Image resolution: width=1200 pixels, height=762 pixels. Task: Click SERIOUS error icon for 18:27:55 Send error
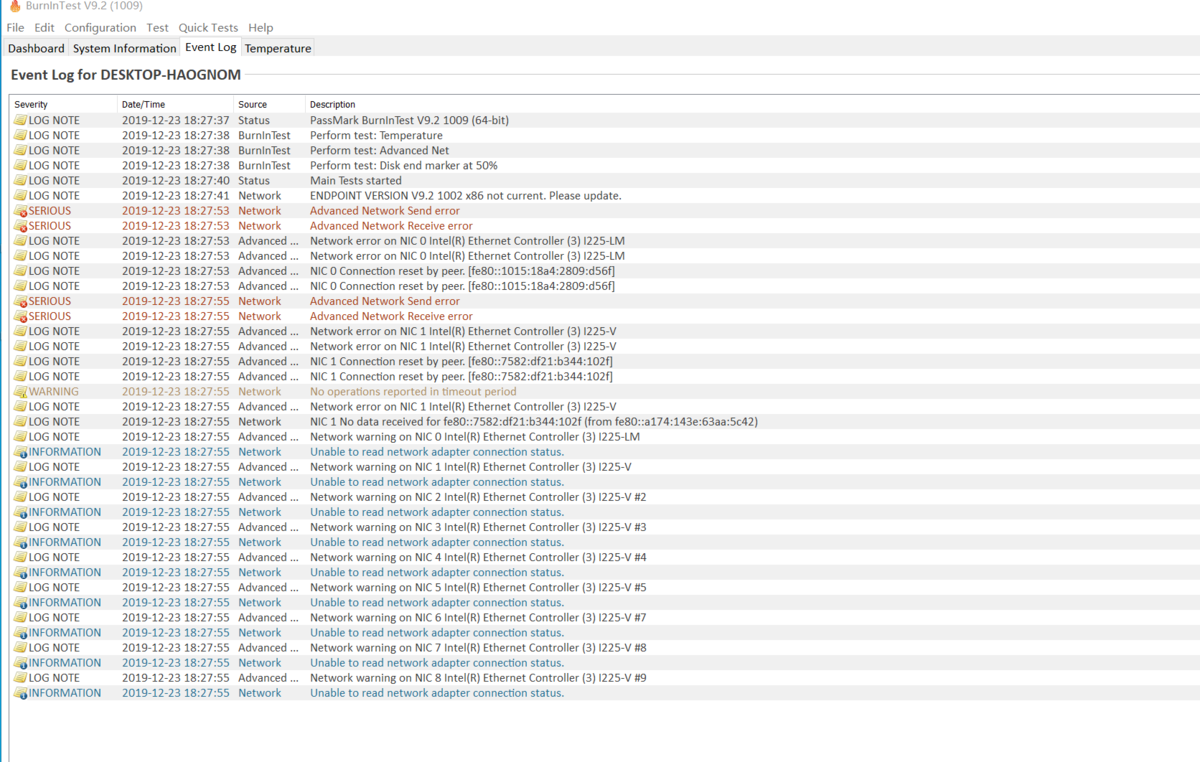[x=20, y=301]
